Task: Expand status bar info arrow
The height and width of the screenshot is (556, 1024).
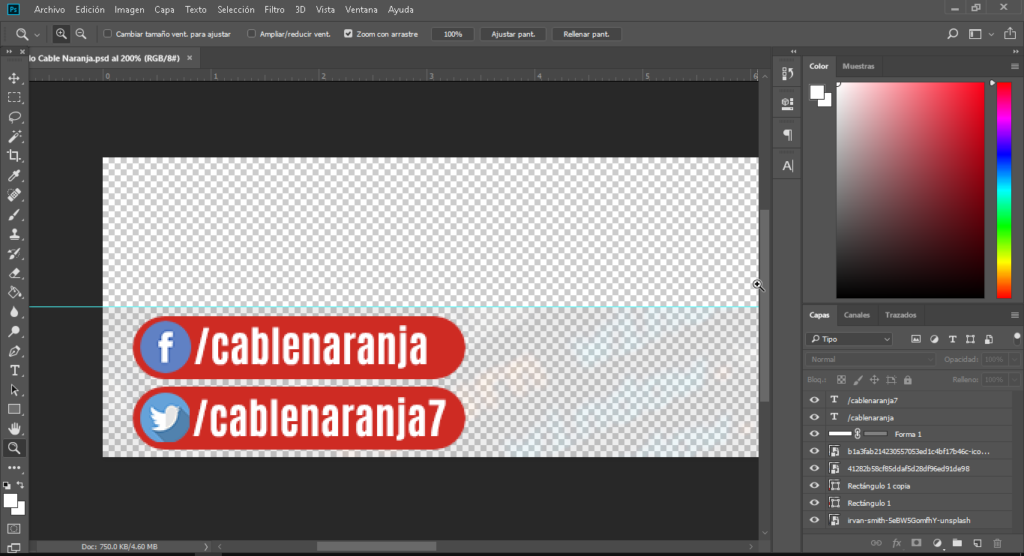Action: tap(206, 547)
